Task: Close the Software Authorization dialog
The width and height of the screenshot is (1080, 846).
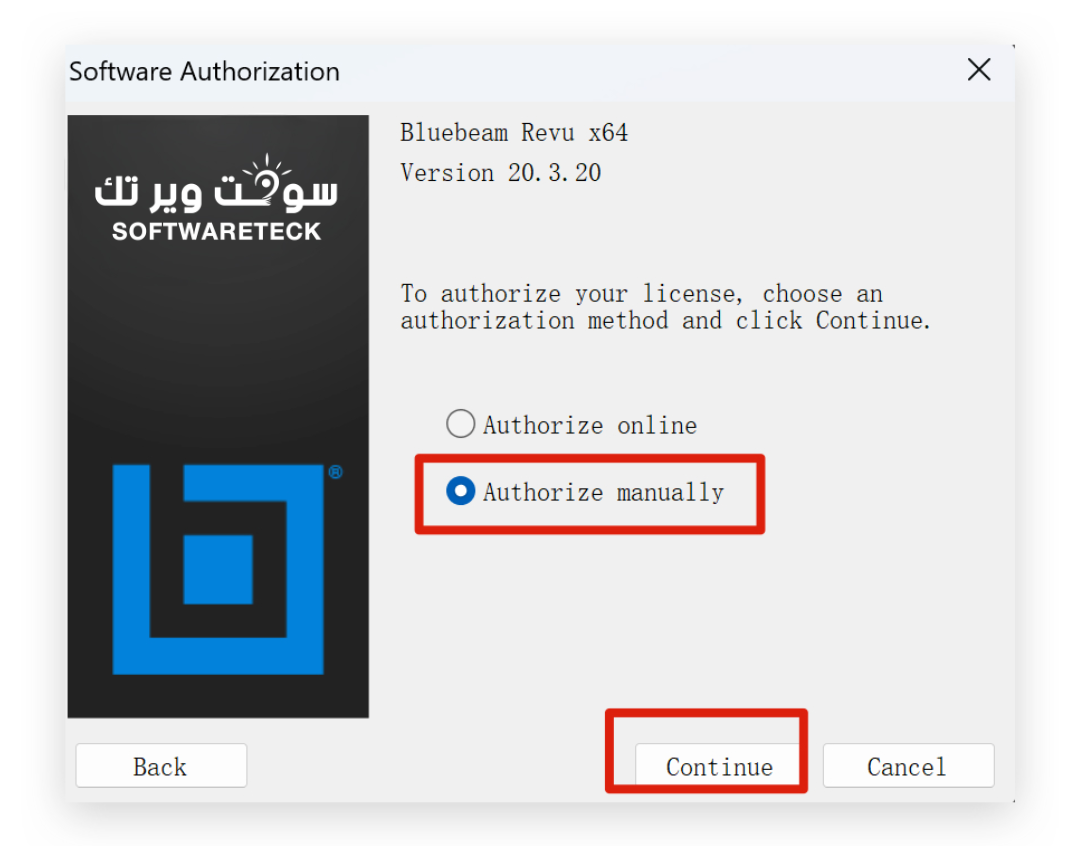Action: point(979,70)
